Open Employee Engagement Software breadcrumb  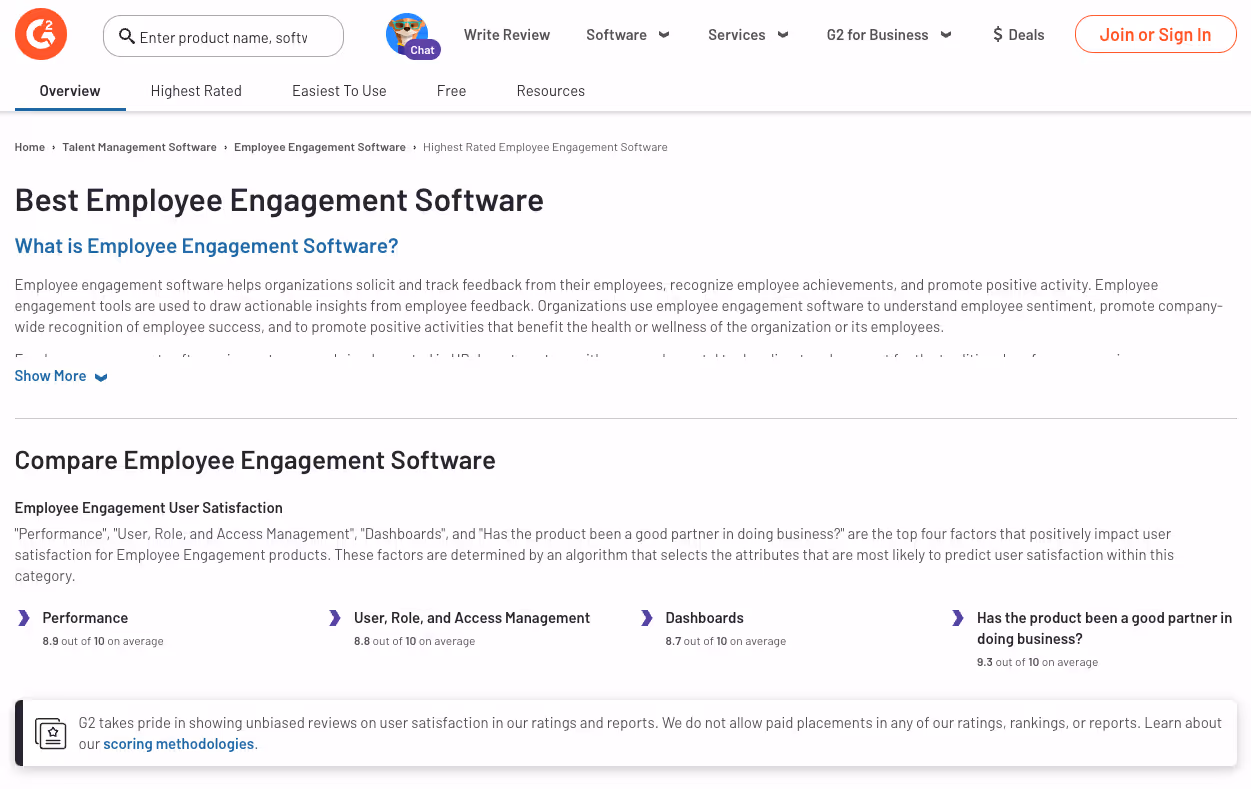point(320,147)
